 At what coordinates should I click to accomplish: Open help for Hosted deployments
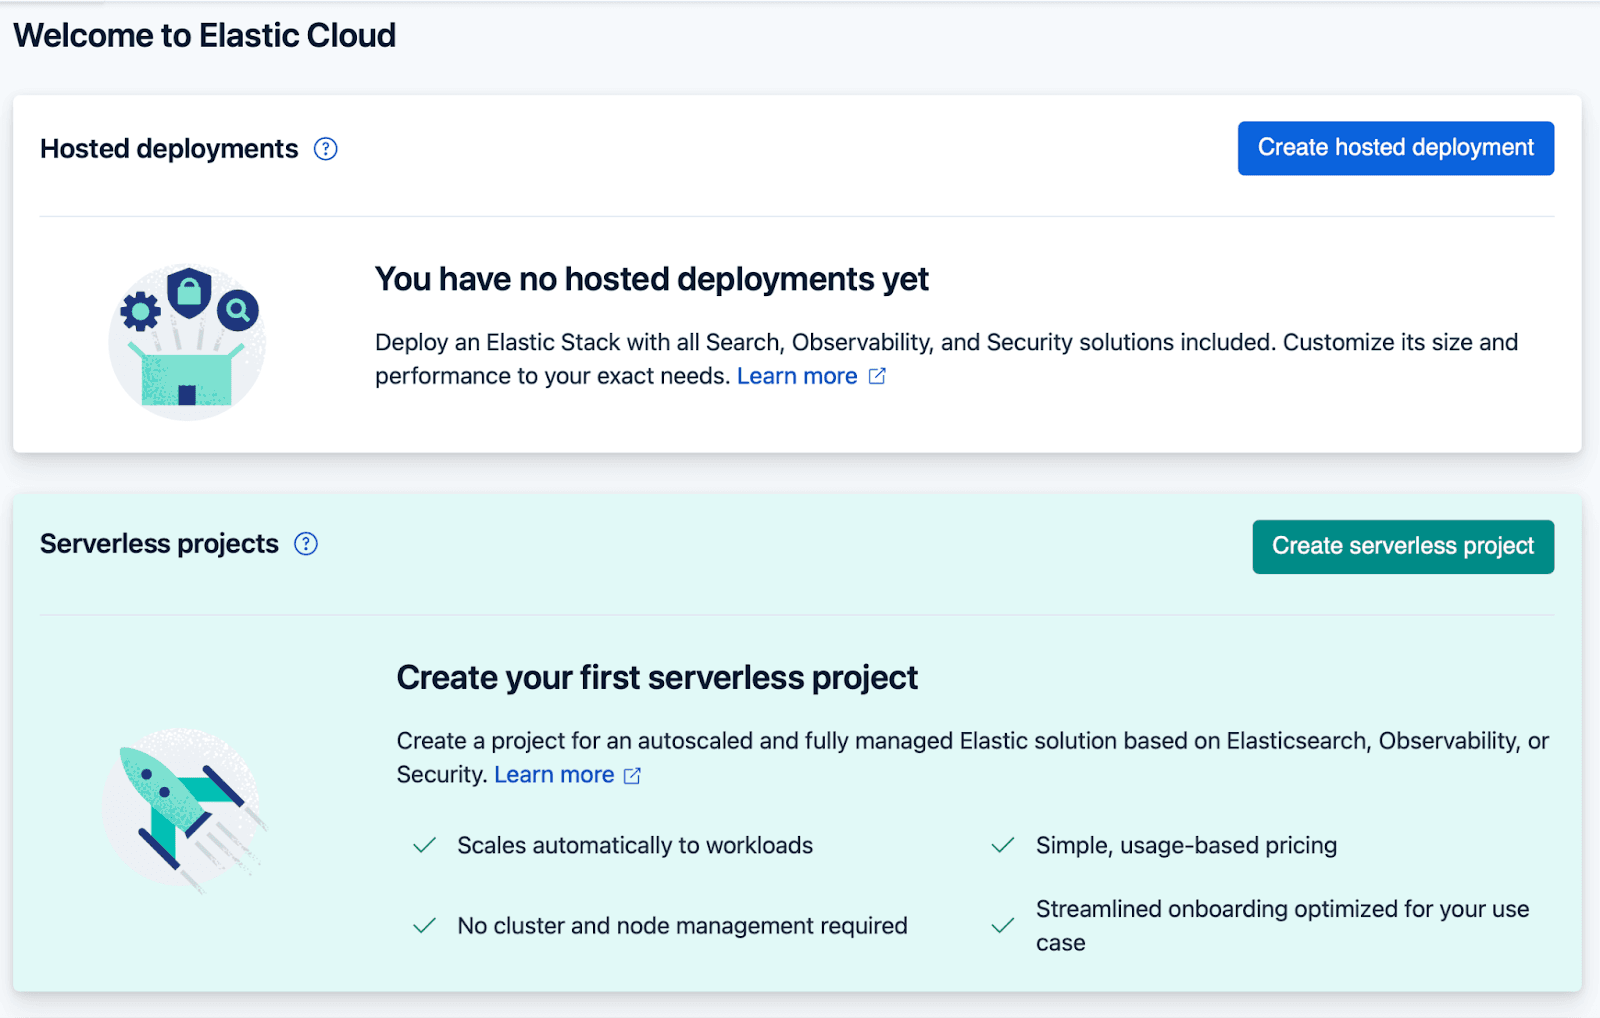(324, 148)
